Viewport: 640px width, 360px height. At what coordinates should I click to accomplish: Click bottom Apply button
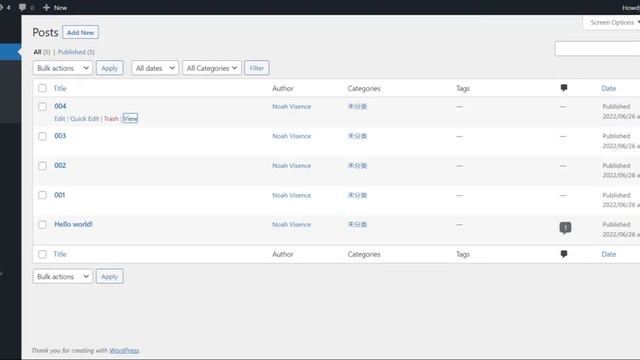(x=109, y=276)
